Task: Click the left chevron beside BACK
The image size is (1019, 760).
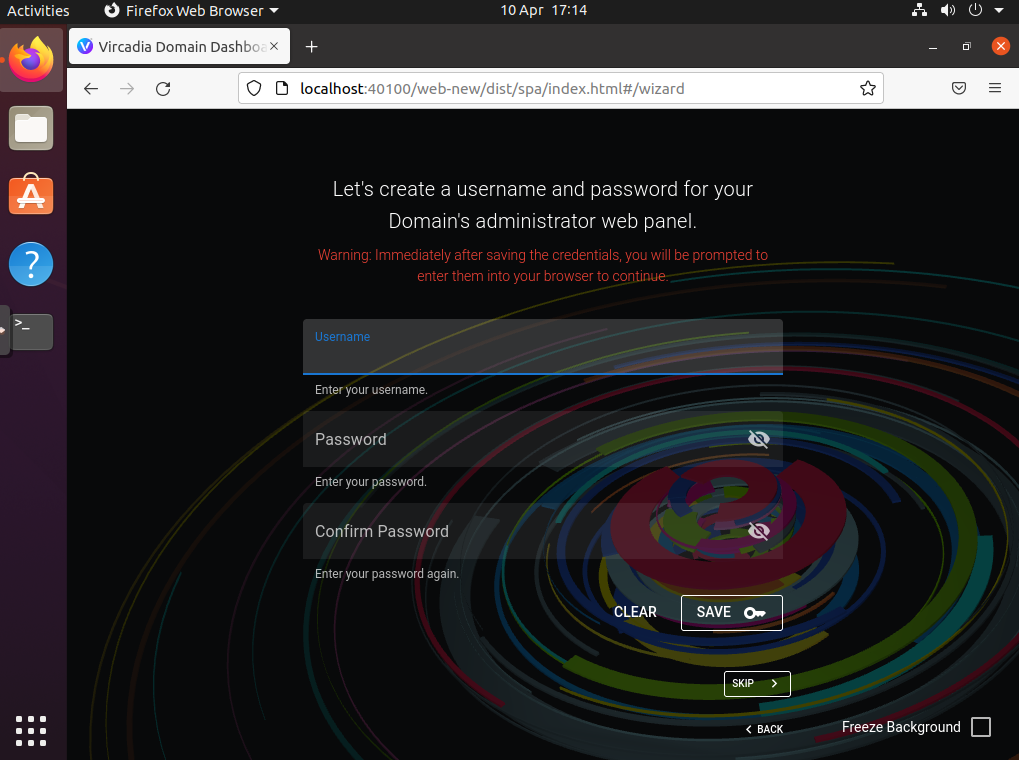Action: click(x=749, y=729)
